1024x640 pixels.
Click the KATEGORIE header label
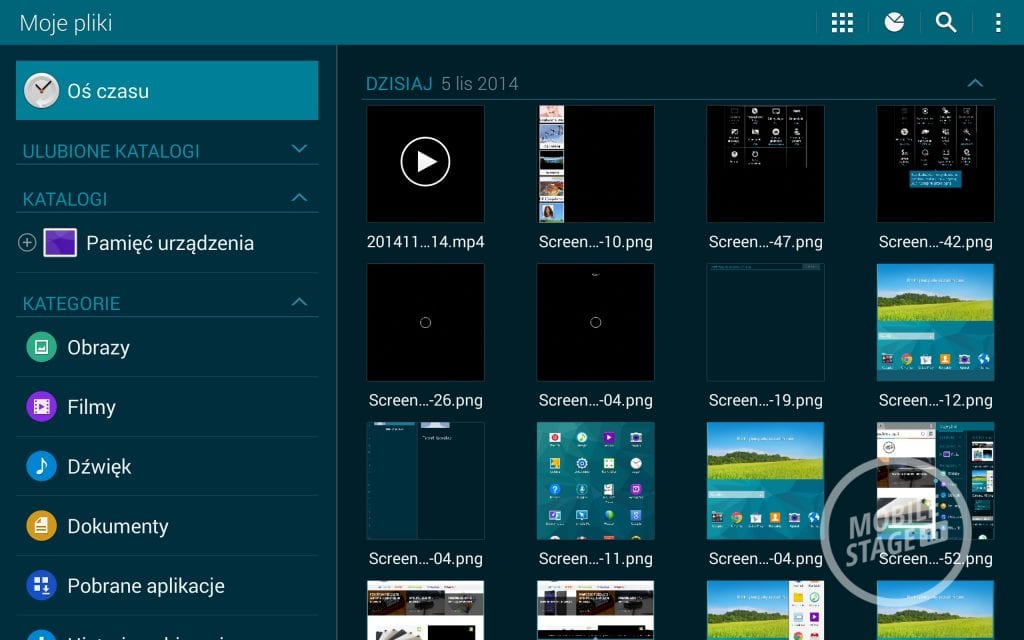click(72, 304)
